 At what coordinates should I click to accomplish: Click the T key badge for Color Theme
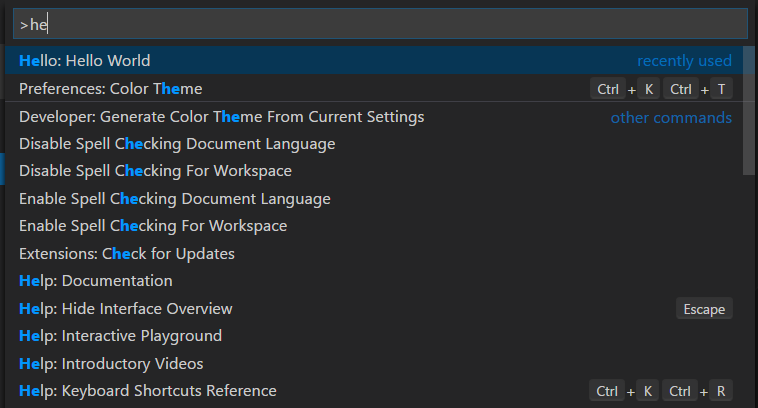[720, 89]
